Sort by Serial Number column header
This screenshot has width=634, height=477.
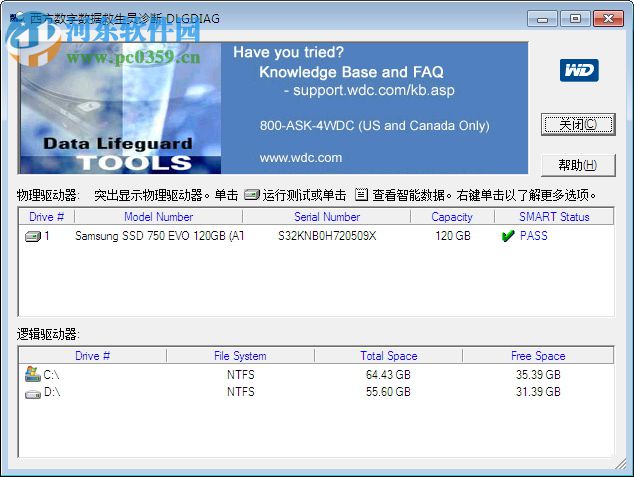327,217
